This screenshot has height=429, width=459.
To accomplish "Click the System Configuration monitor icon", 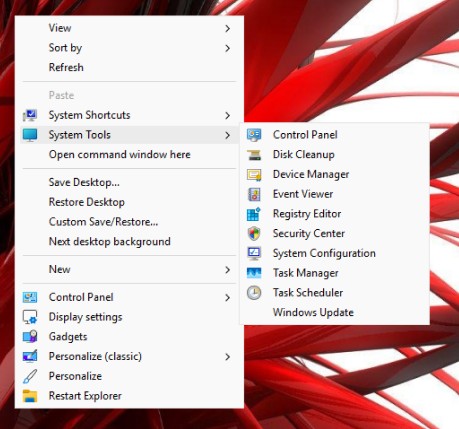I will (x=254, y=253).
